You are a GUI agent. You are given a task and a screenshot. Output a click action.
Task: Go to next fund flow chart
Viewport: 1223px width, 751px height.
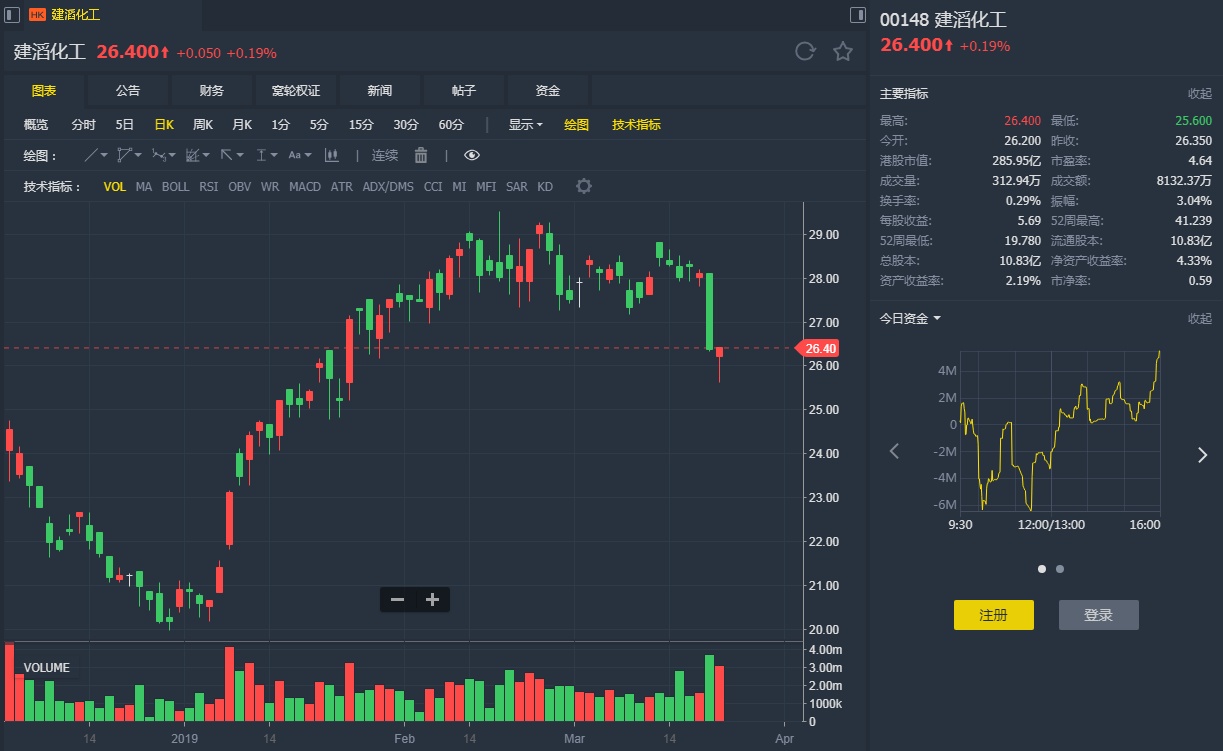[x=1202, y=455]
